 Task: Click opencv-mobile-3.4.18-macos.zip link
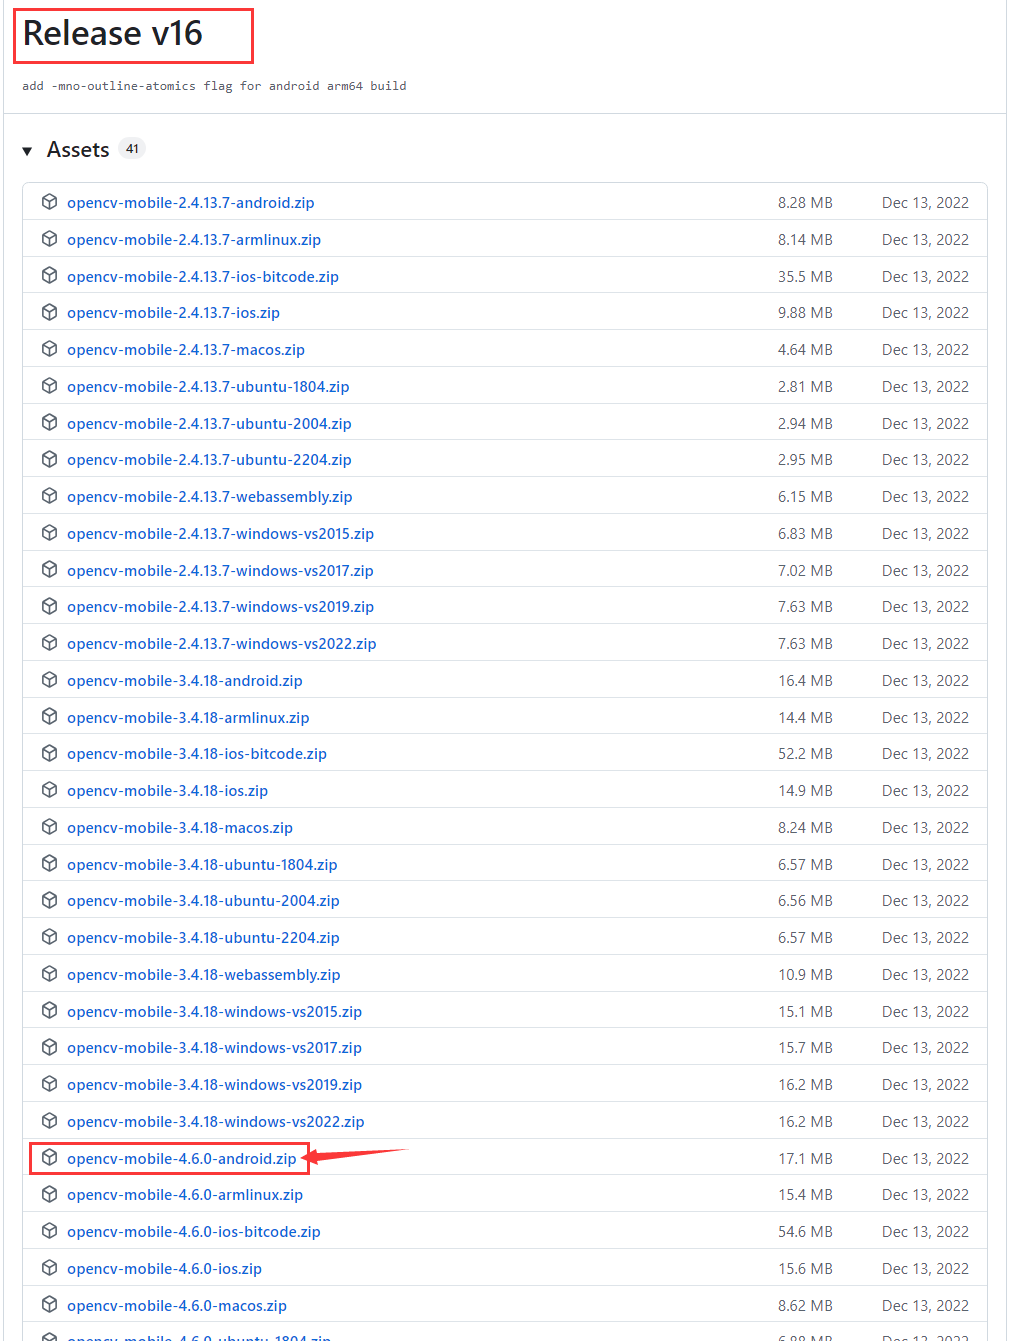tap(180, 828)
